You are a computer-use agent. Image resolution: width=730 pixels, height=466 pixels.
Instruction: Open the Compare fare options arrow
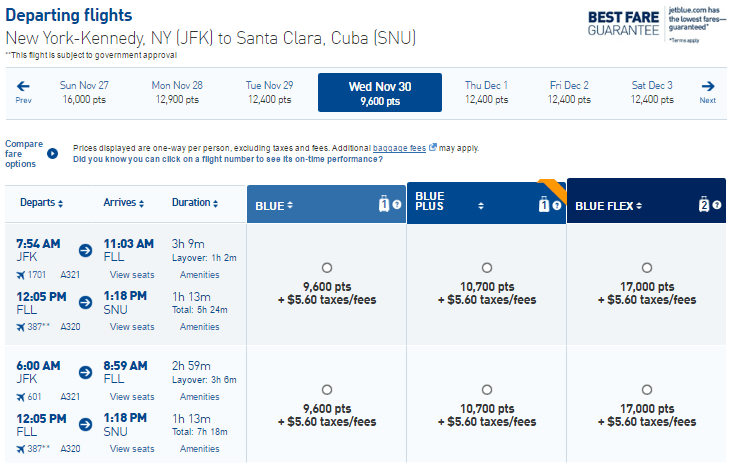pyautogui.click(x=53, y=154)
